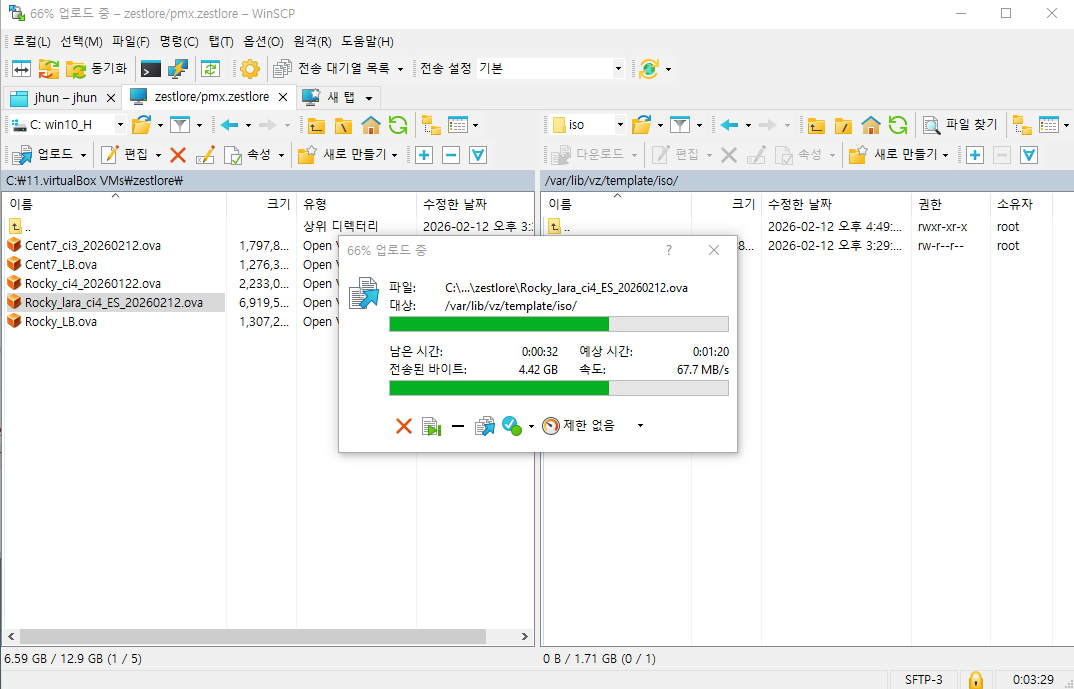Click the local rename icon
Screen dimensions: 1074x689
tap(205, 155)
